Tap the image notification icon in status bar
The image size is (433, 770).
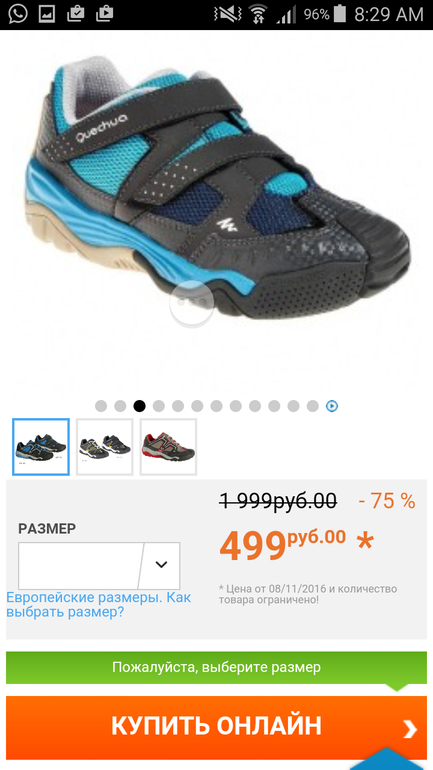[47, 14]
